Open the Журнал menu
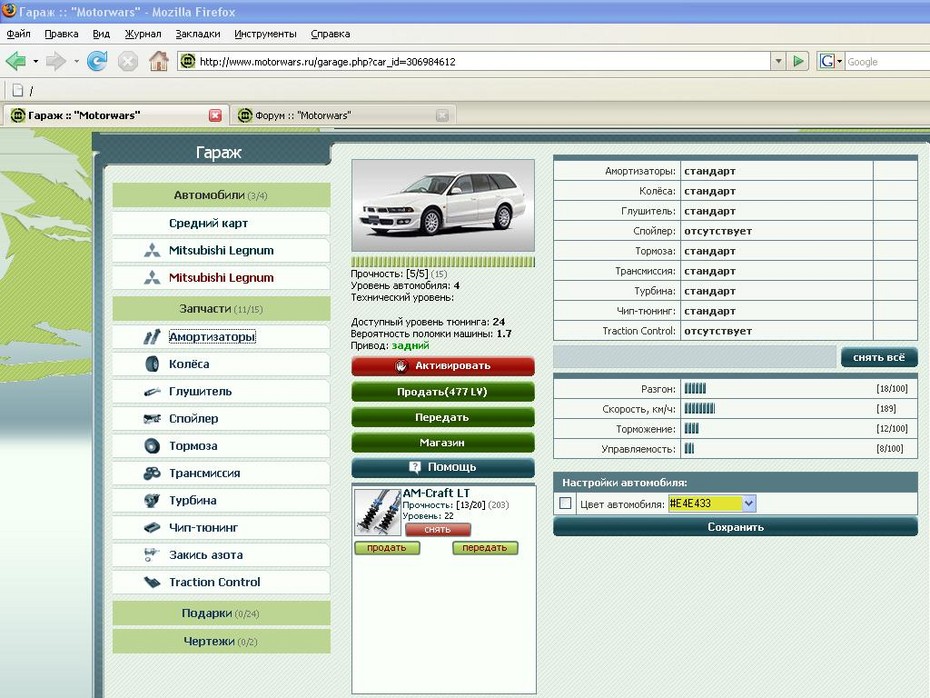930x698 pixels. coord(142,34)
